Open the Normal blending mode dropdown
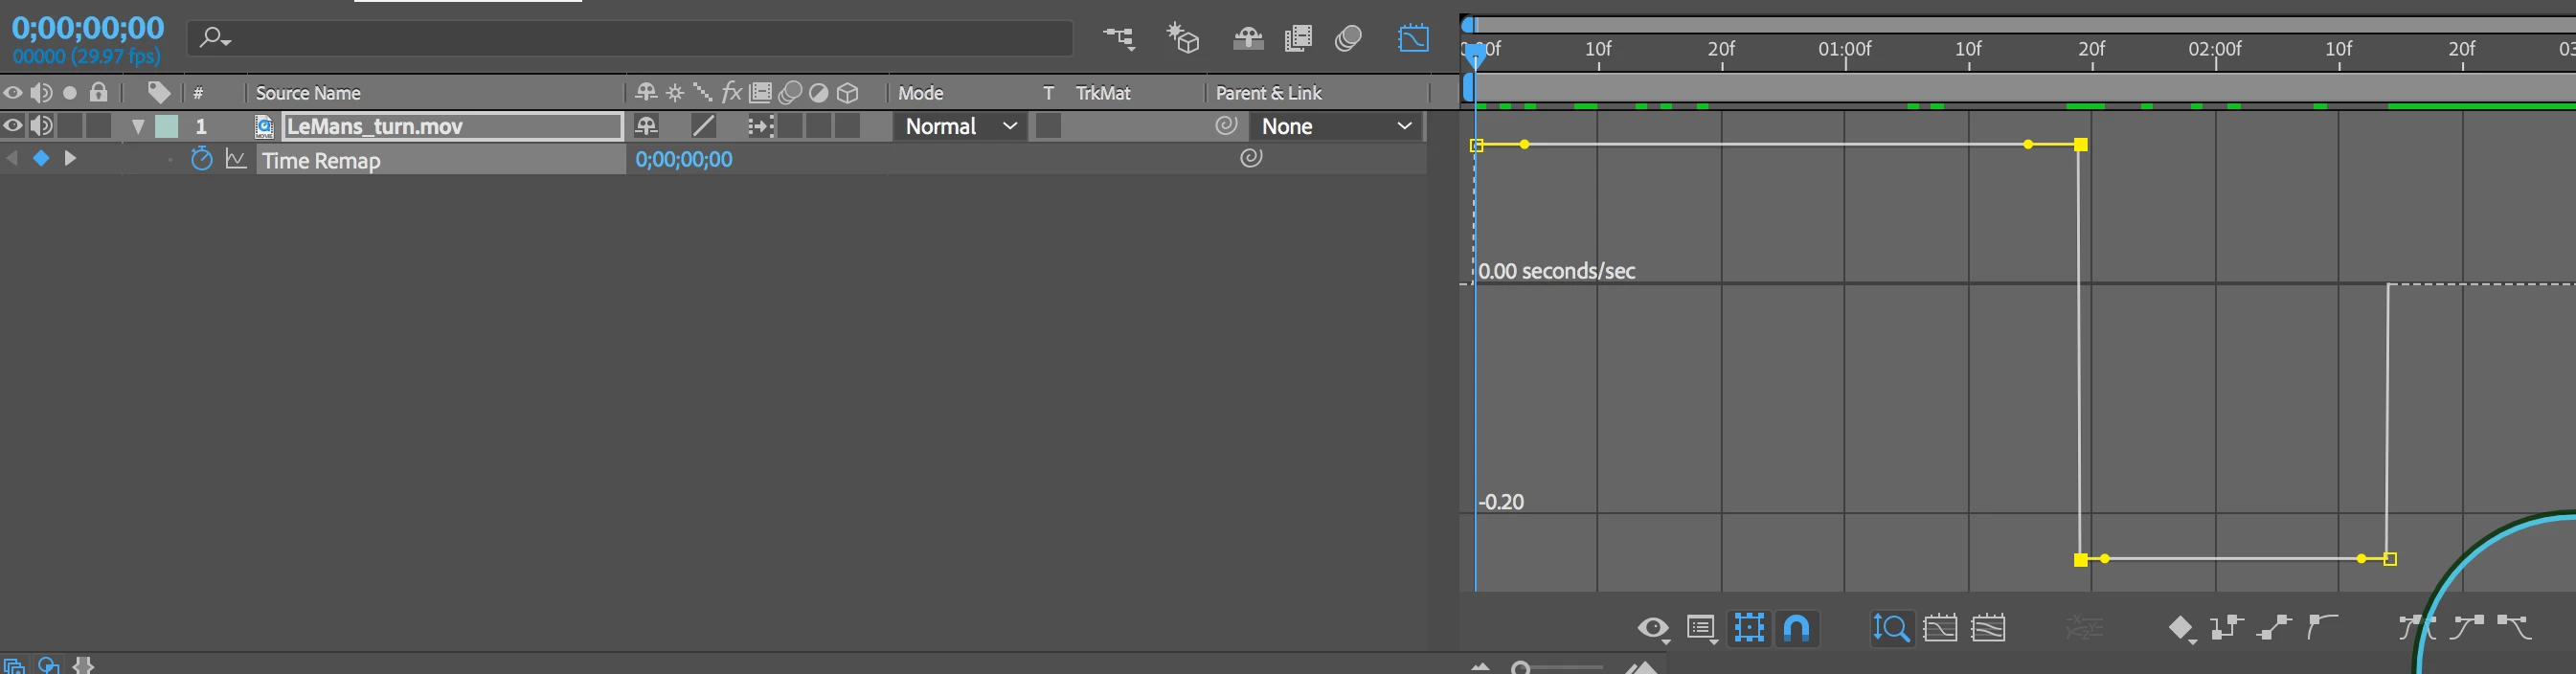2576x674 pixels. coord(960,126)
